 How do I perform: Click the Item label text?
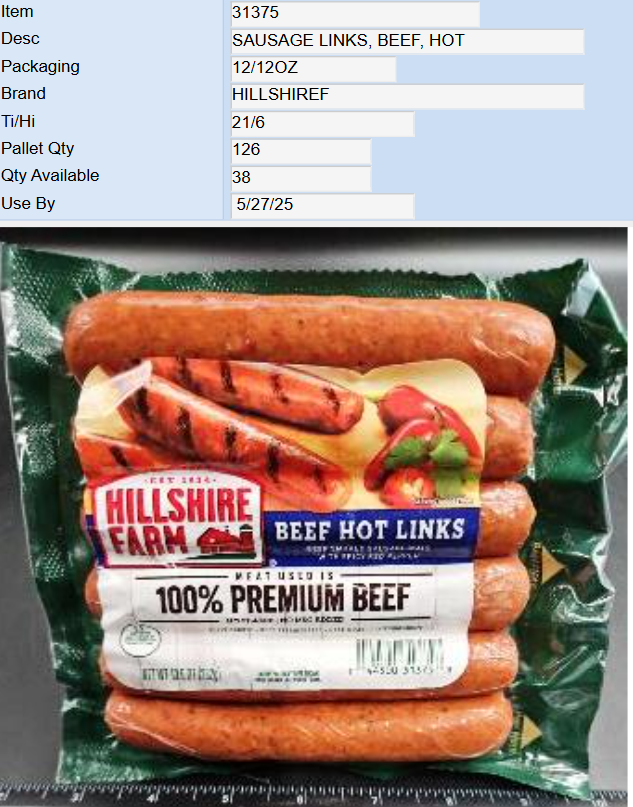coord(17,11)
